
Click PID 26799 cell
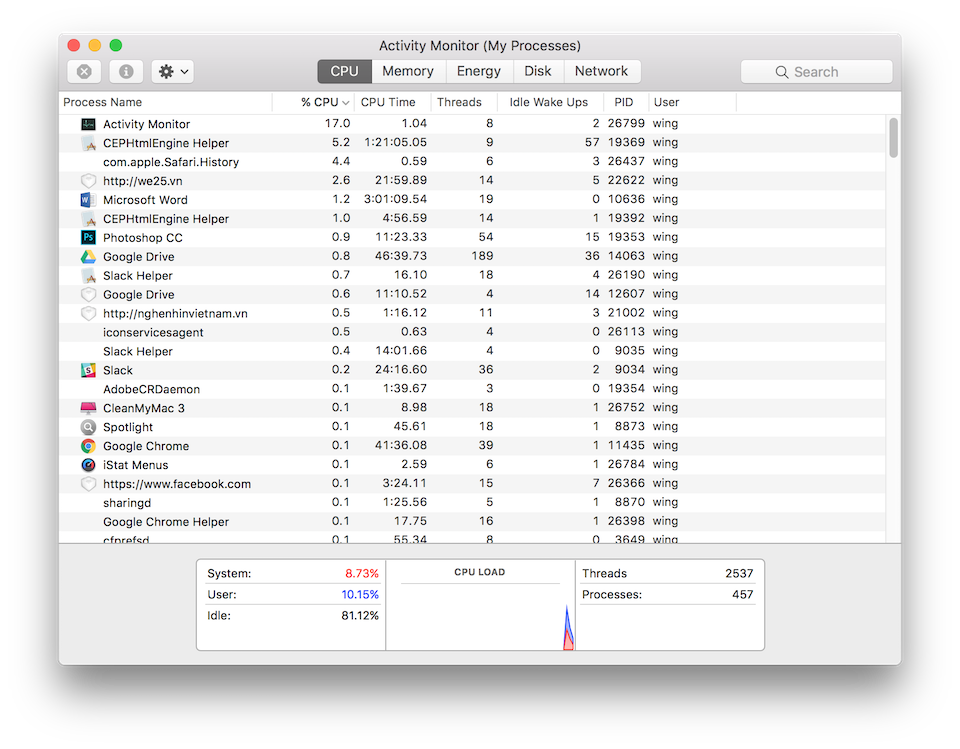tap(626, 124)
